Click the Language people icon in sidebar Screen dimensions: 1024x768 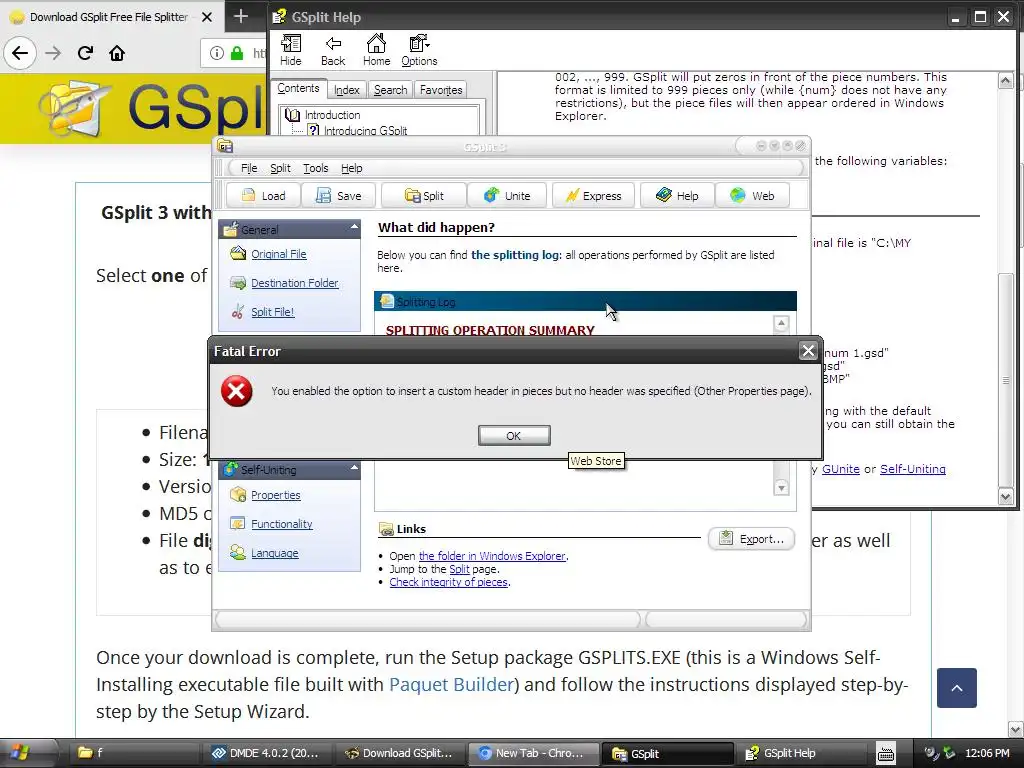point(238,552)
